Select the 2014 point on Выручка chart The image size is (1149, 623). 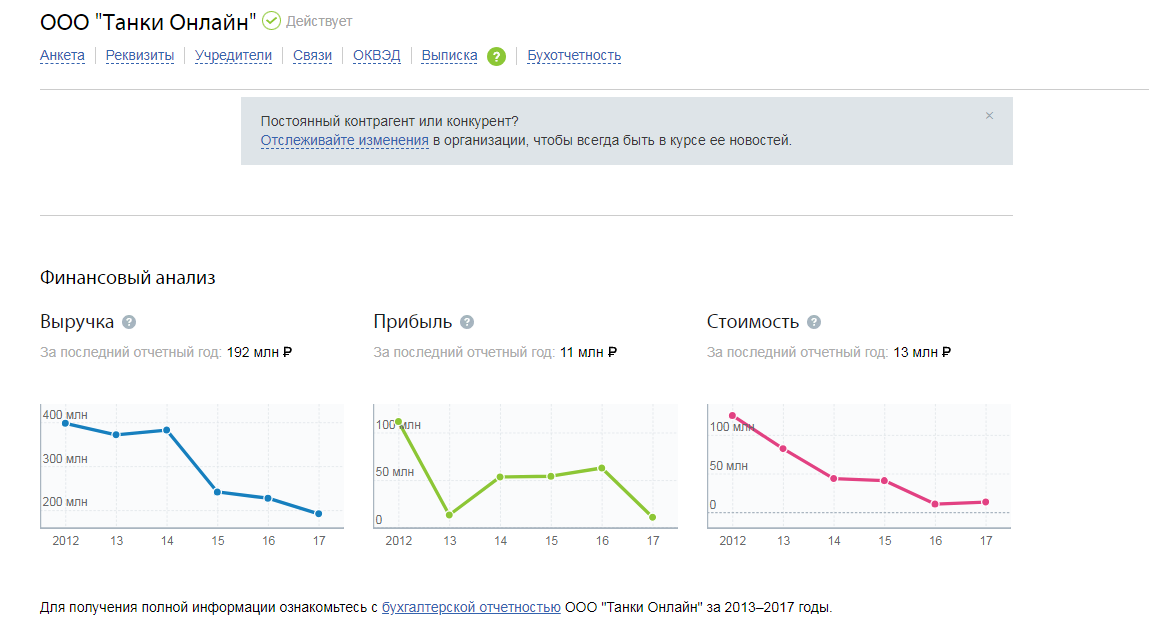[166, 430]
